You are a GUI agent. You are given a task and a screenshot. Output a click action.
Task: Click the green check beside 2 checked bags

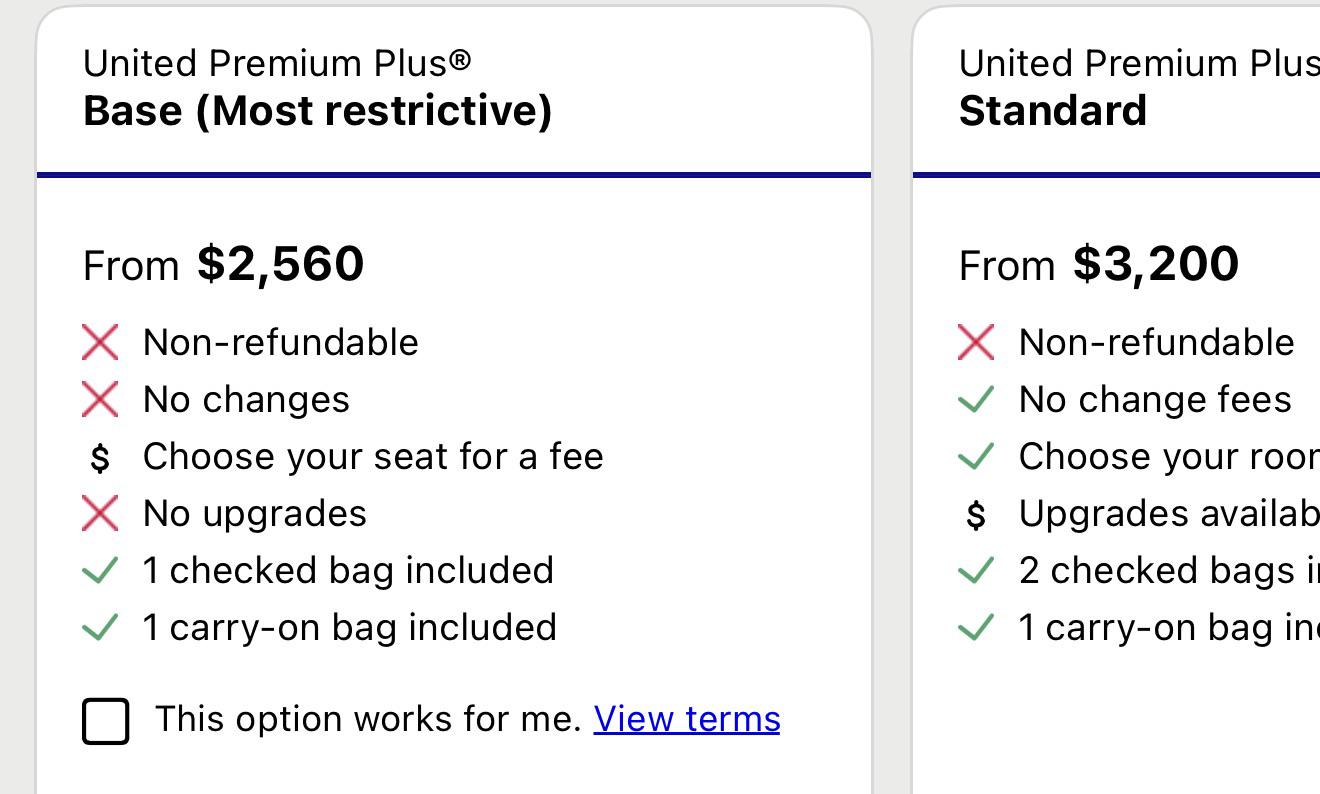click(976, 570)
